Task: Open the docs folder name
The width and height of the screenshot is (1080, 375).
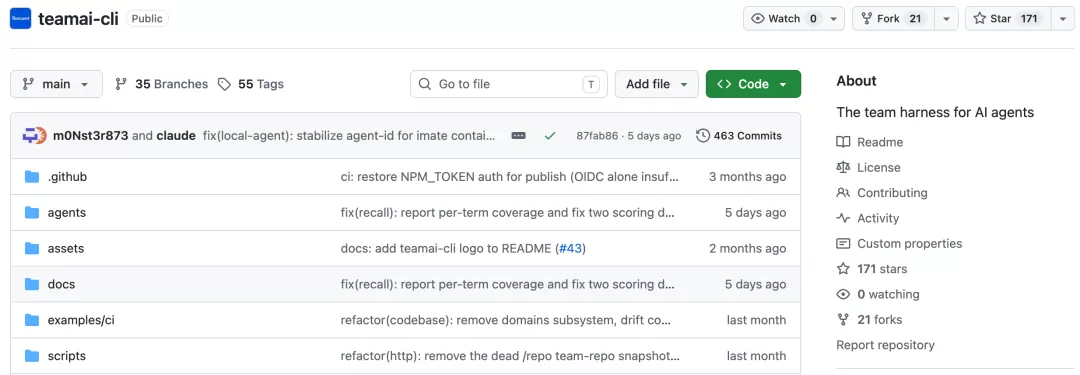Action: point(61,285)
